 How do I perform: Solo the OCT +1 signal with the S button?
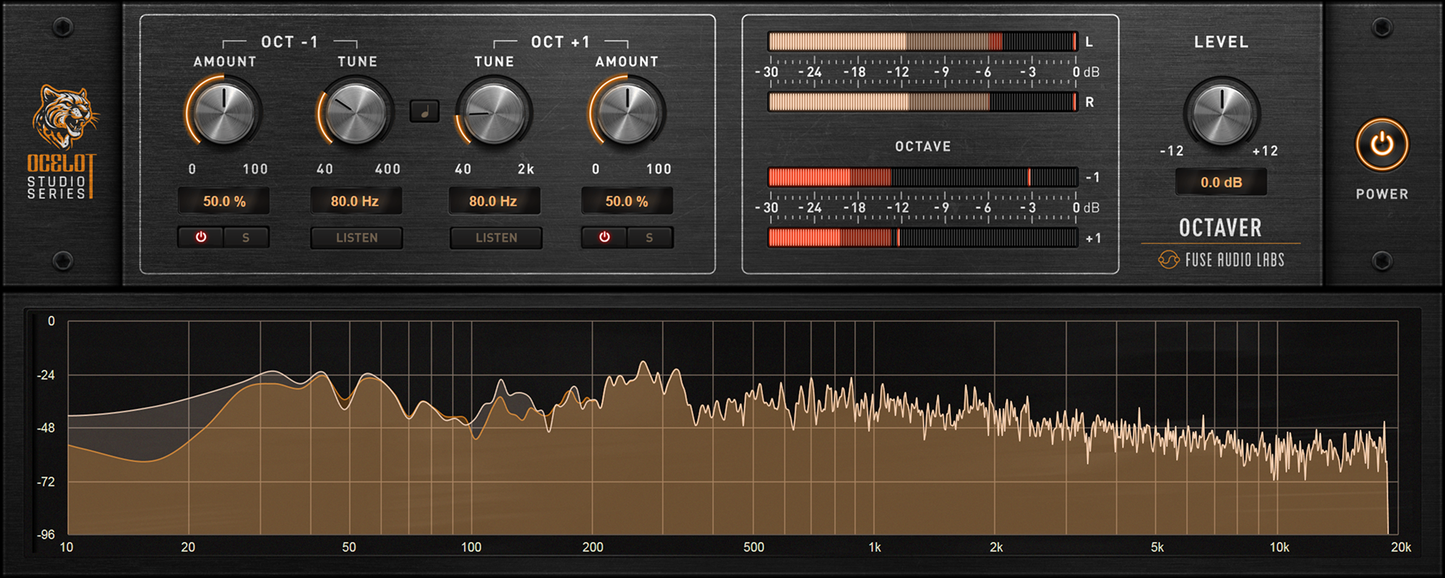[649, 237]
